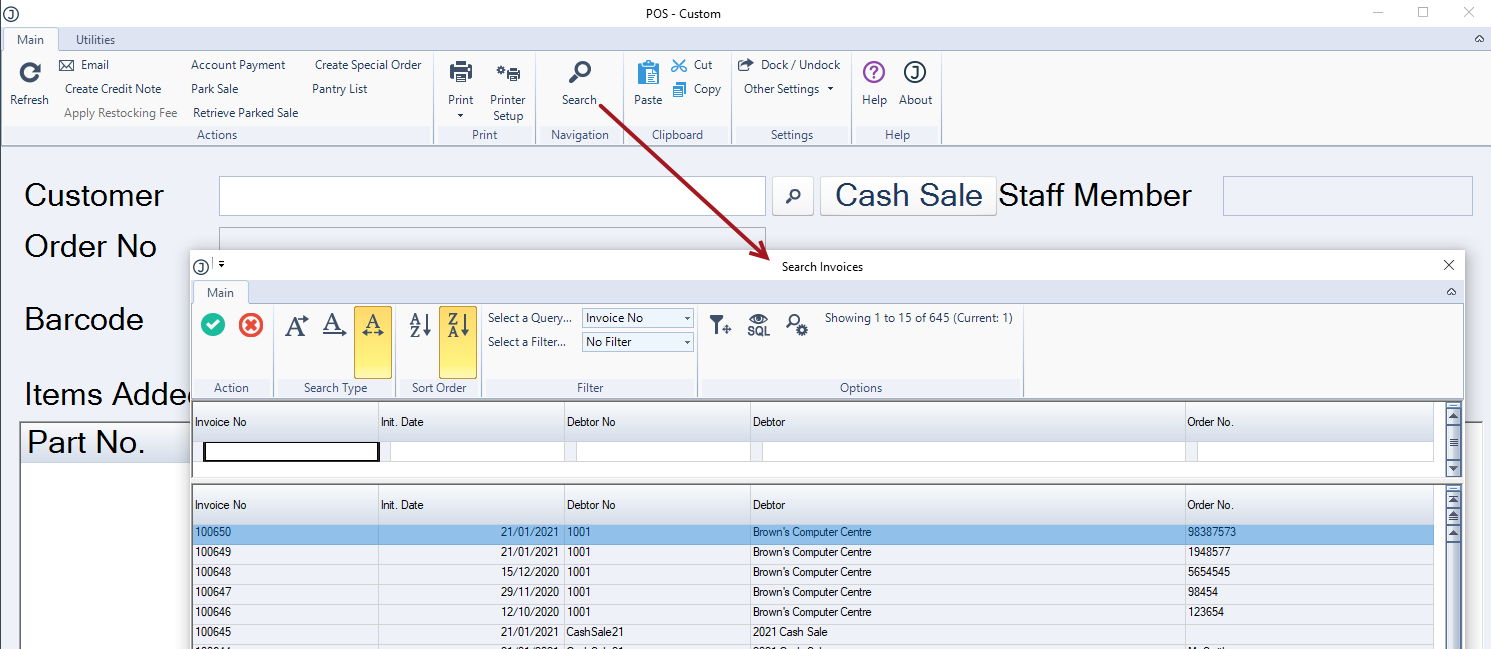
Task: Toggle the highlighted Search Type icon
Action: coord(373,342)
